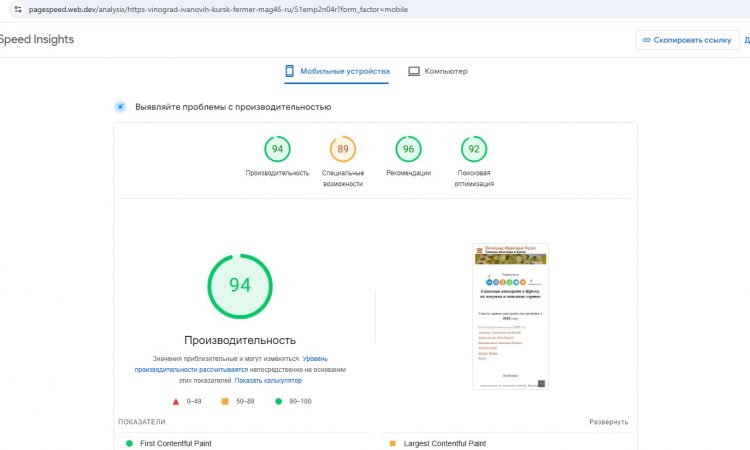Select the 92 Поисковая оптимизация score gauge

pyautogui.click(x=474, y=149)
